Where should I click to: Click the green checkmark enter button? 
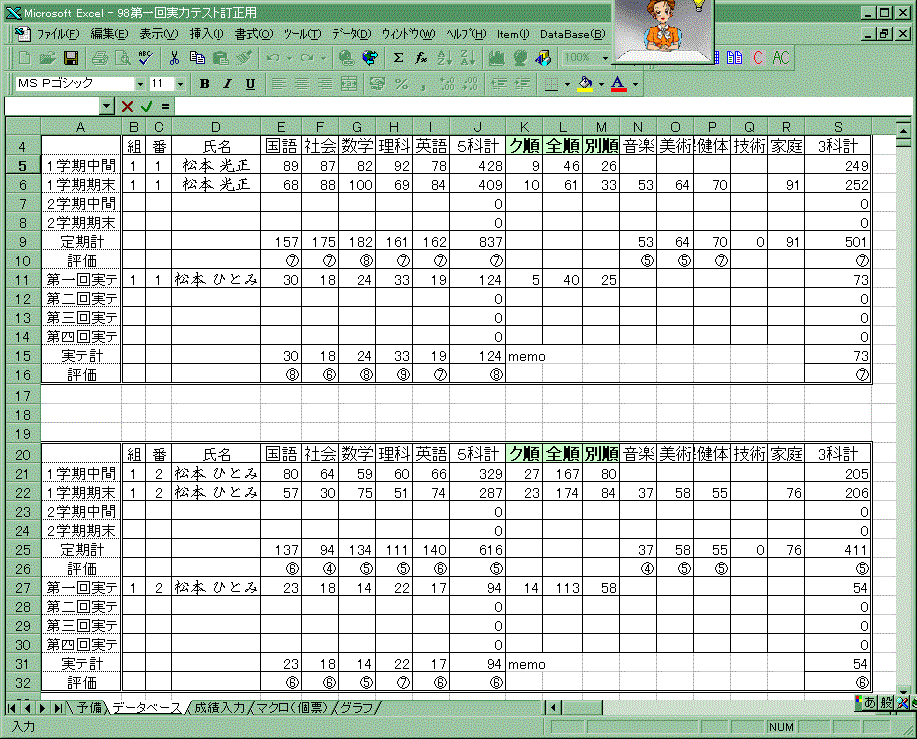coord(147,106)
